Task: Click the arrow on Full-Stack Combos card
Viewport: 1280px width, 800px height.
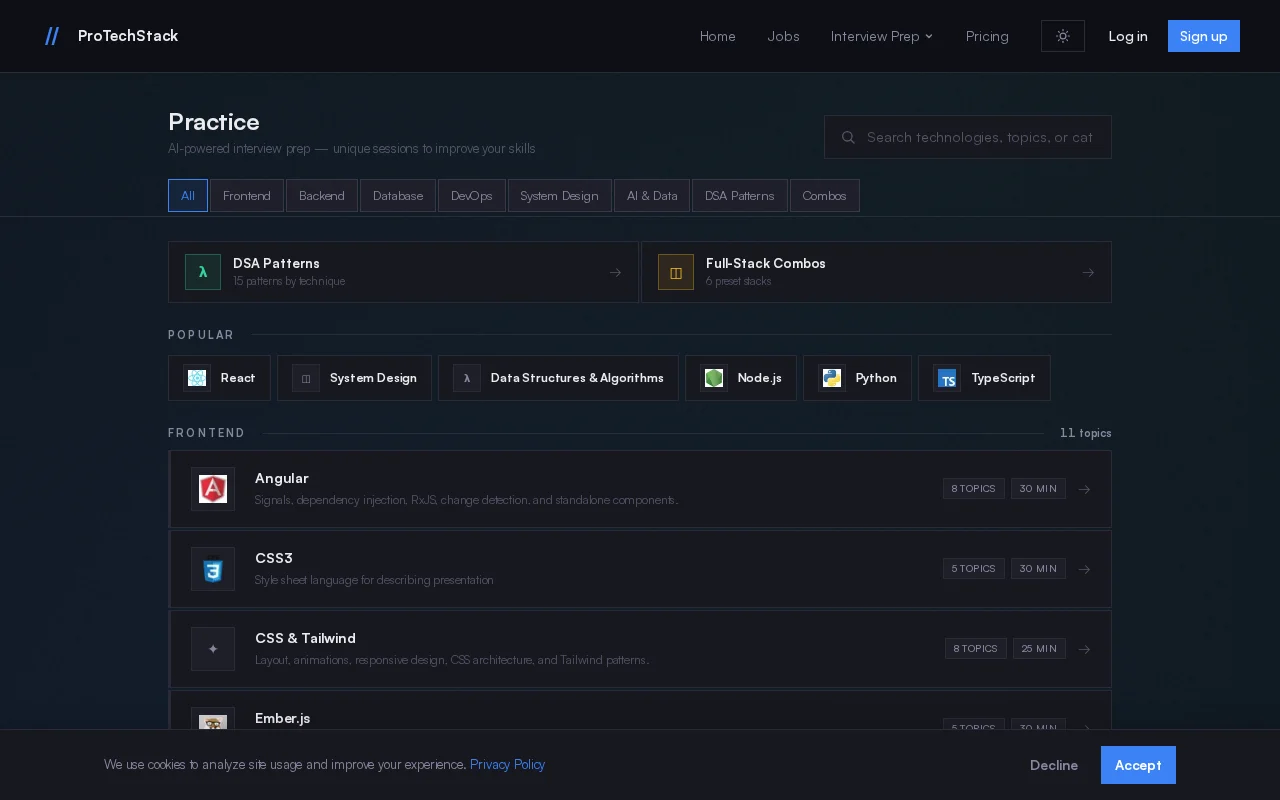Action: click(1088, 272)
